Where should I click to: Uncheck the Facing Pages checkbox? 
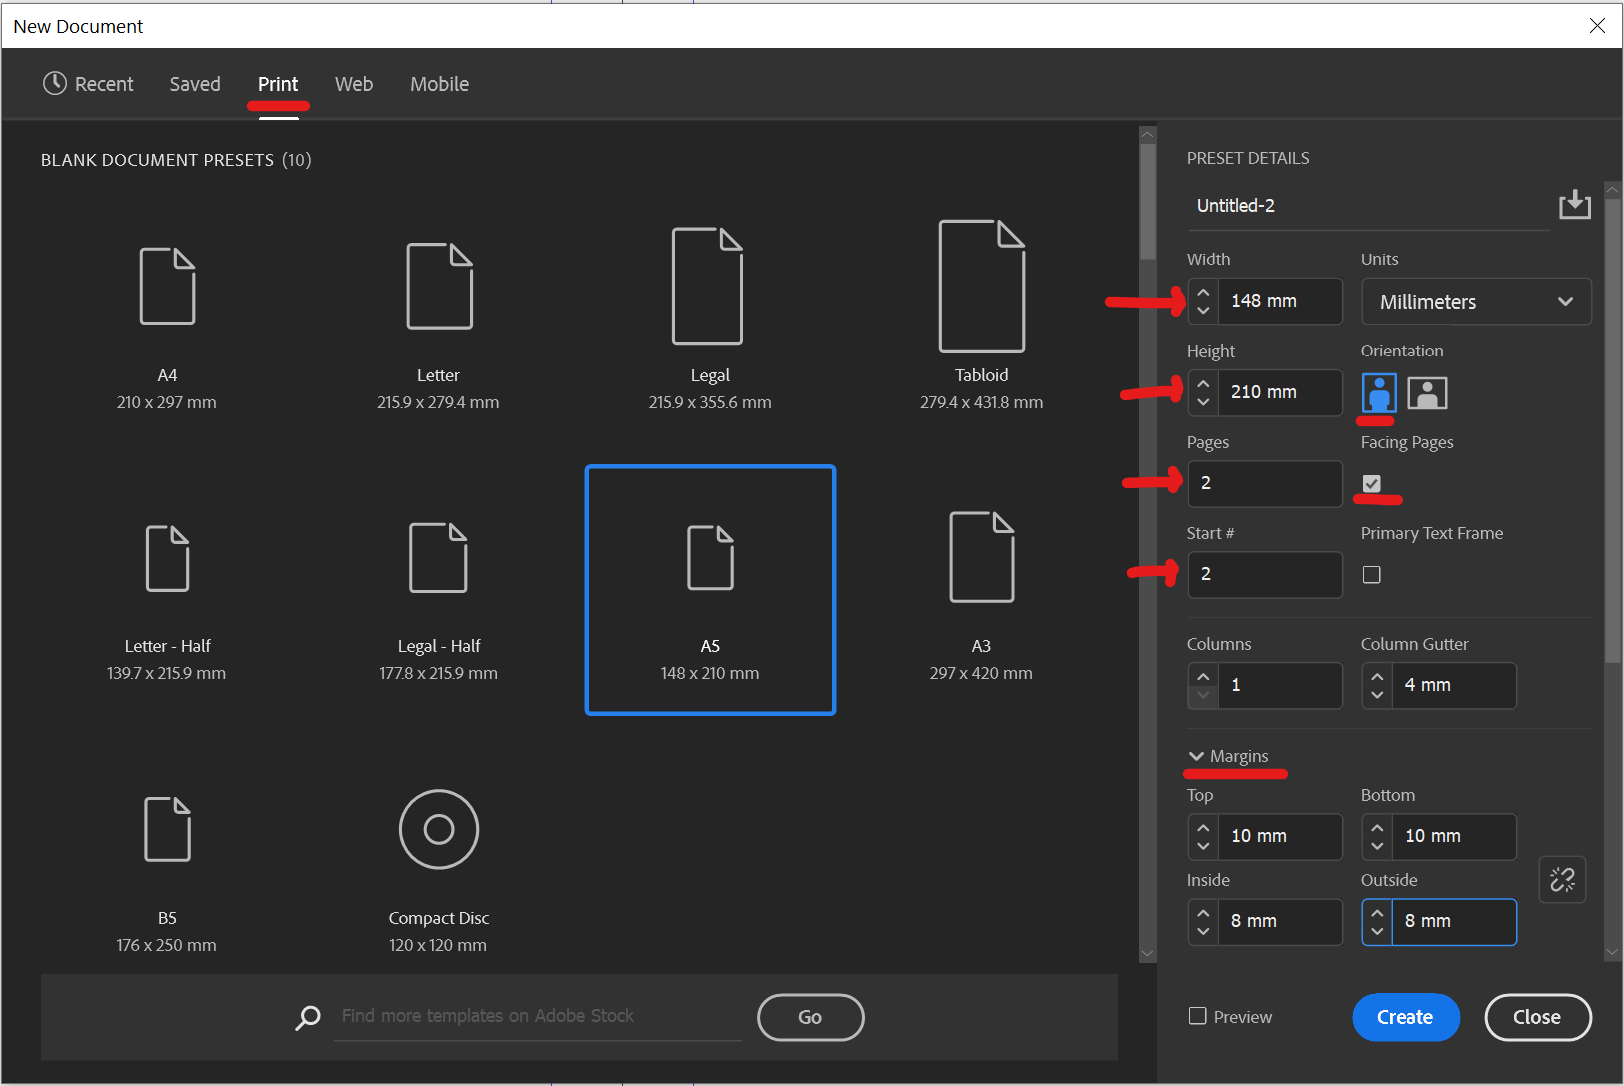click(x=1371, y=483)
